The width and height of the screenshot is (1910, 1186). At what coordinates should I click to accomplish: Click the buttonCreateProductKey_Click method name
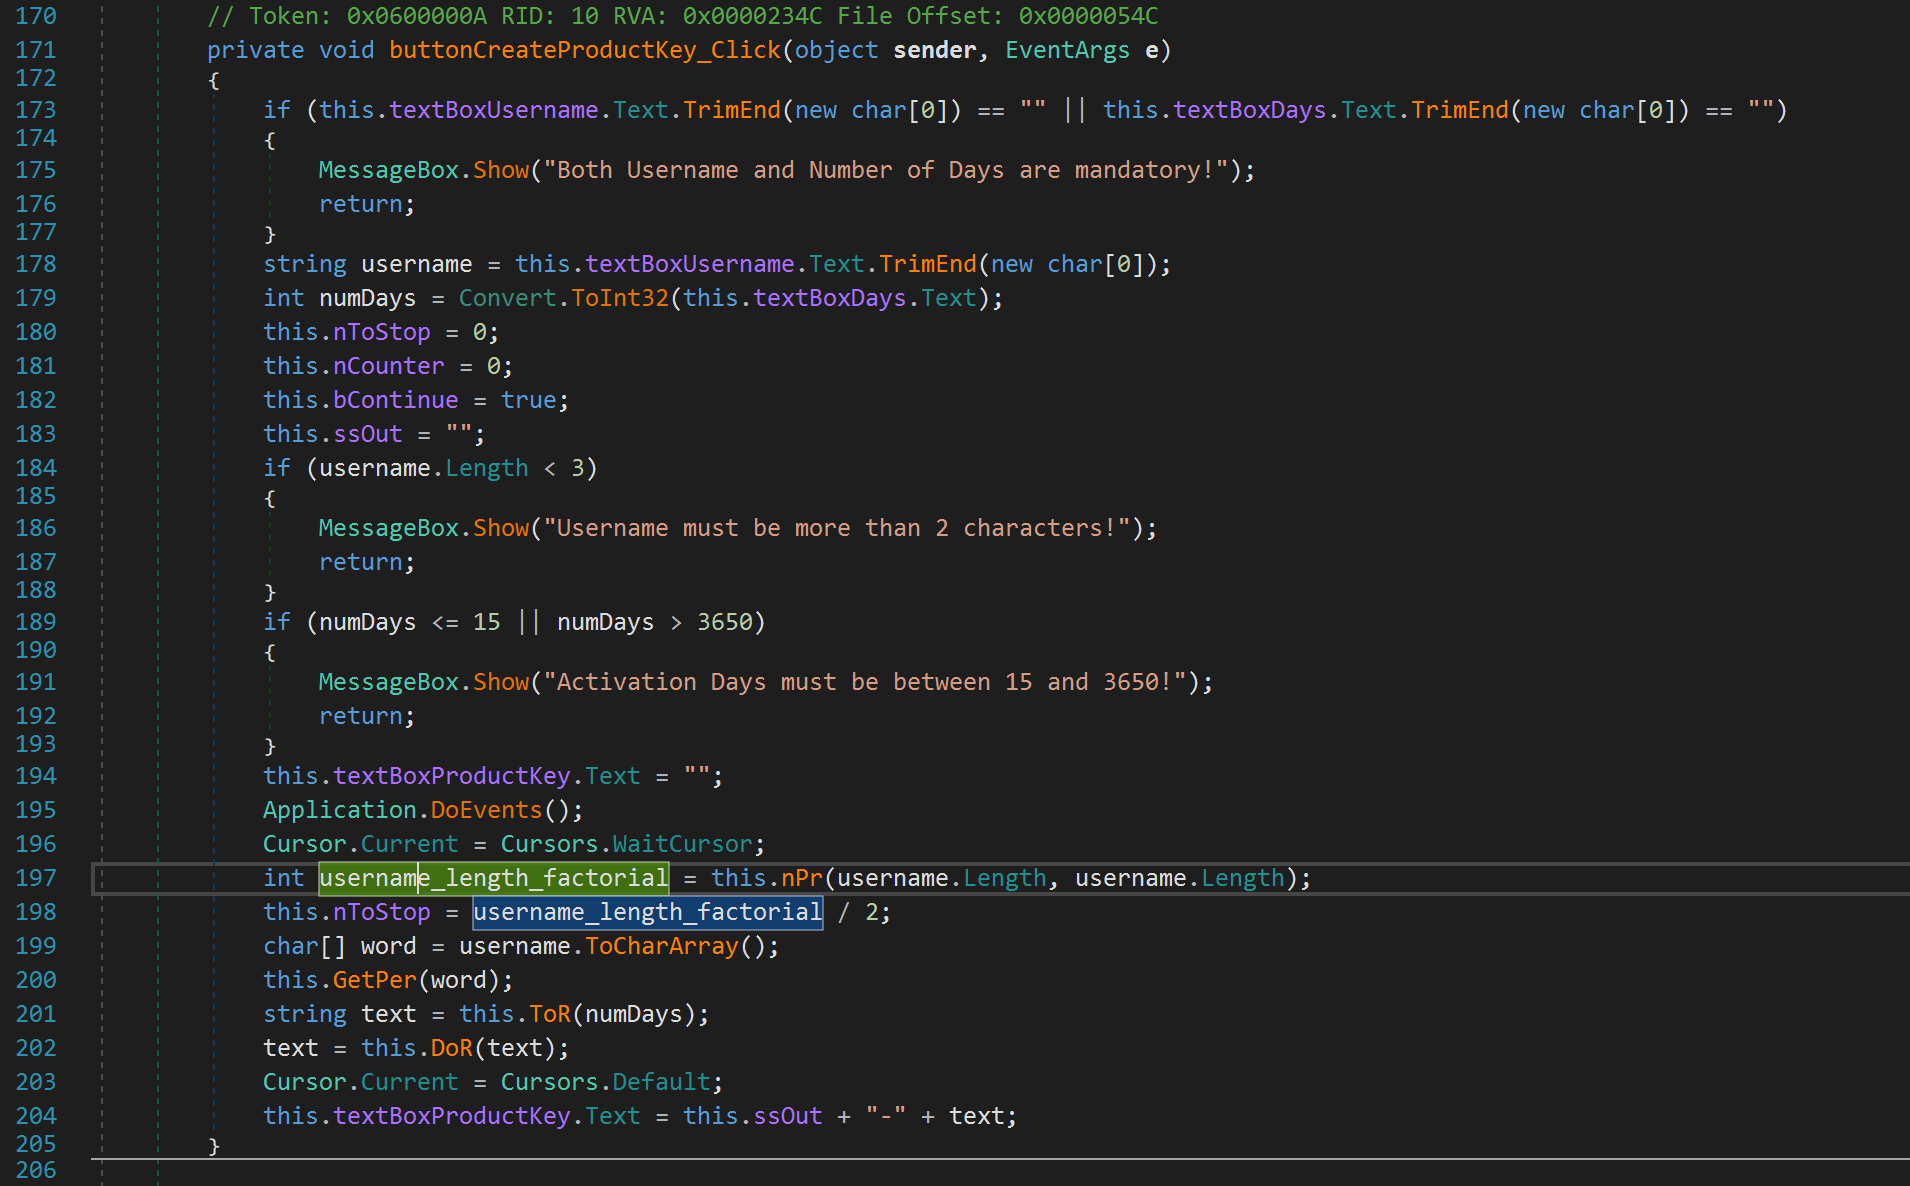[585, 50]
